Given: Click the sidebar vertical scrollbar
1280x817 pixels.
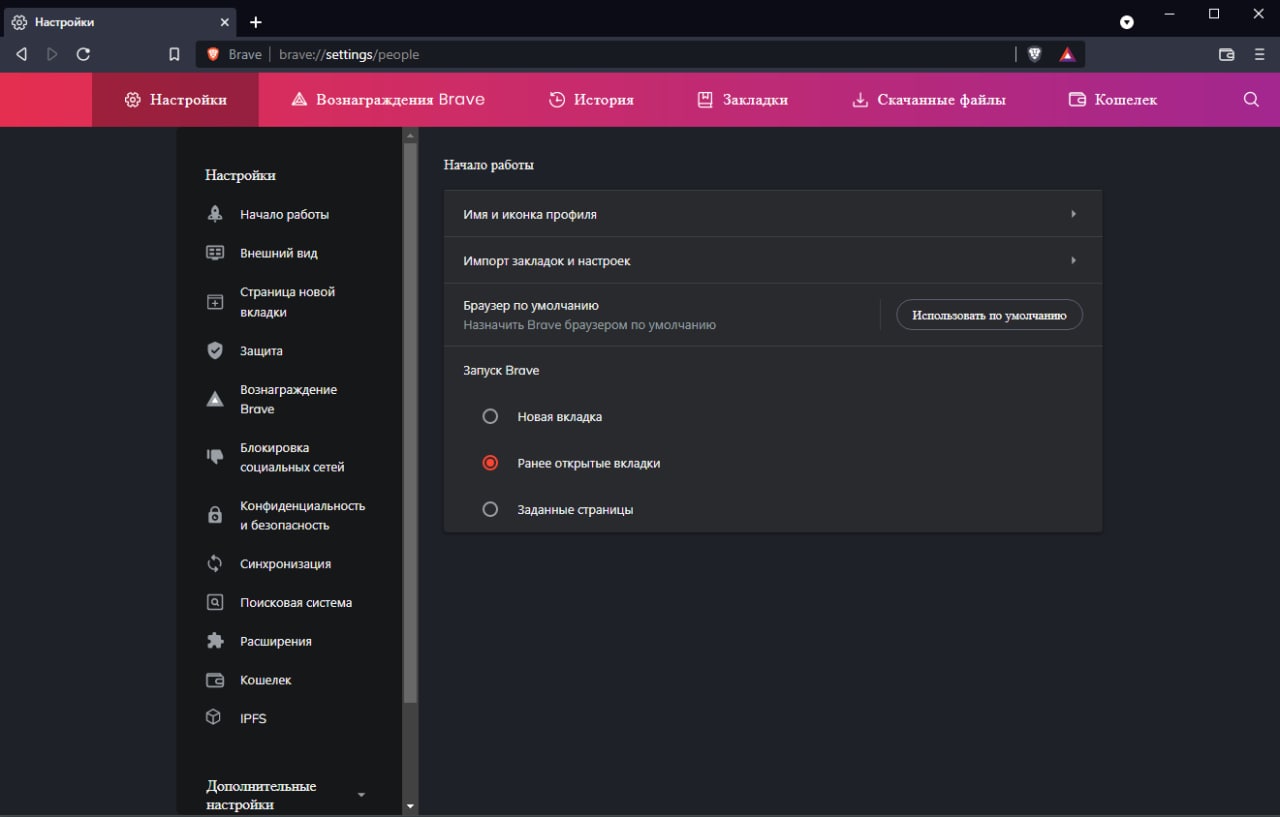Looking at the screenshot, I should (x=410, y=420).
